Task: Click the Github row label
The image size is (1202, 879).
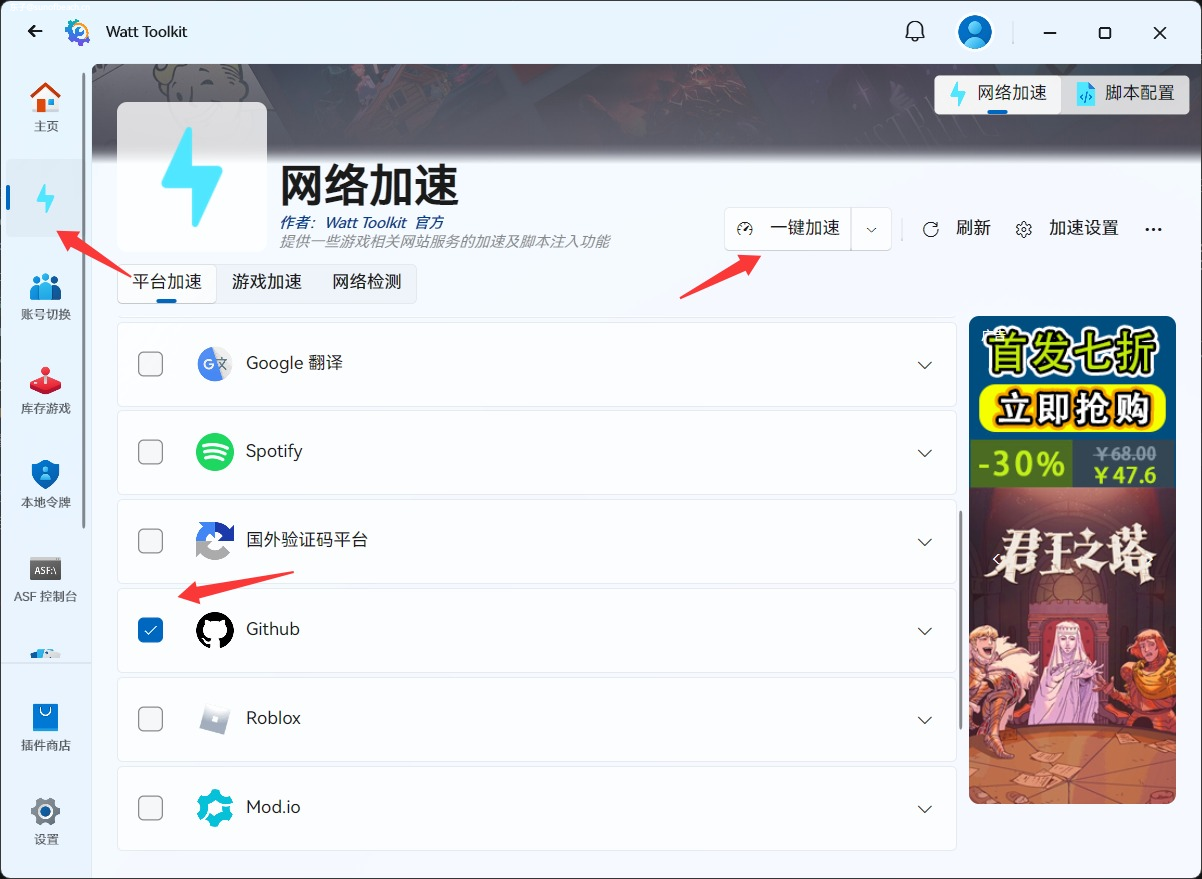Action: [273, 630]
